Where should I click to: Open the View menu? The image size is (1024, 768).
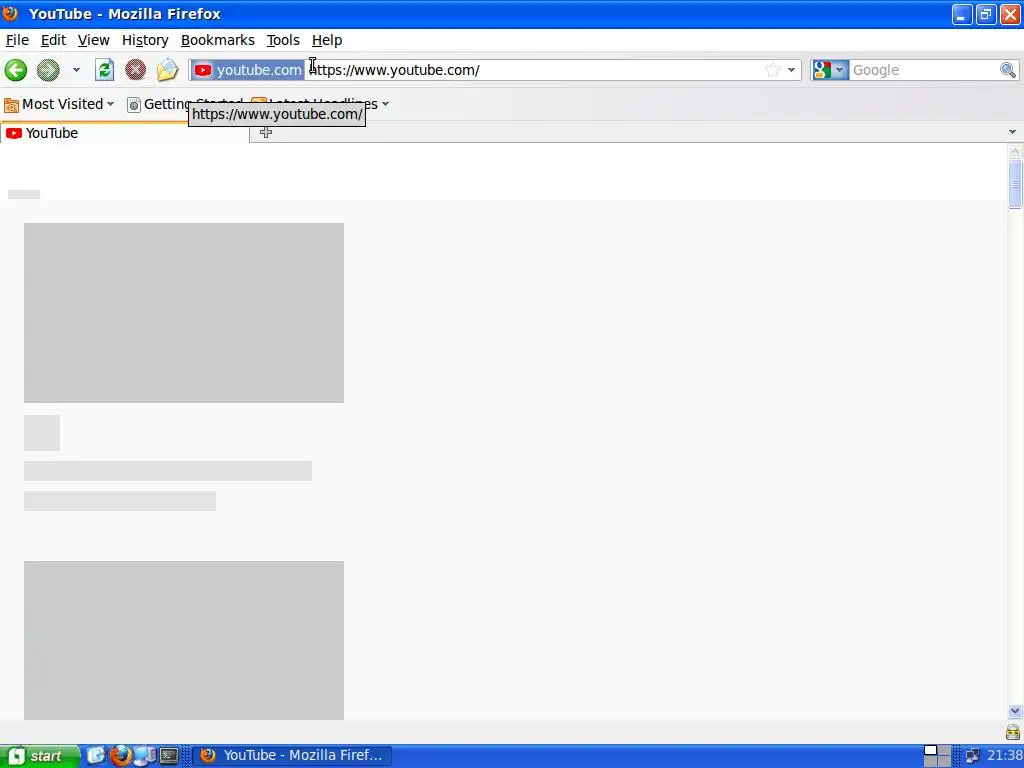(x=93, y=40)
